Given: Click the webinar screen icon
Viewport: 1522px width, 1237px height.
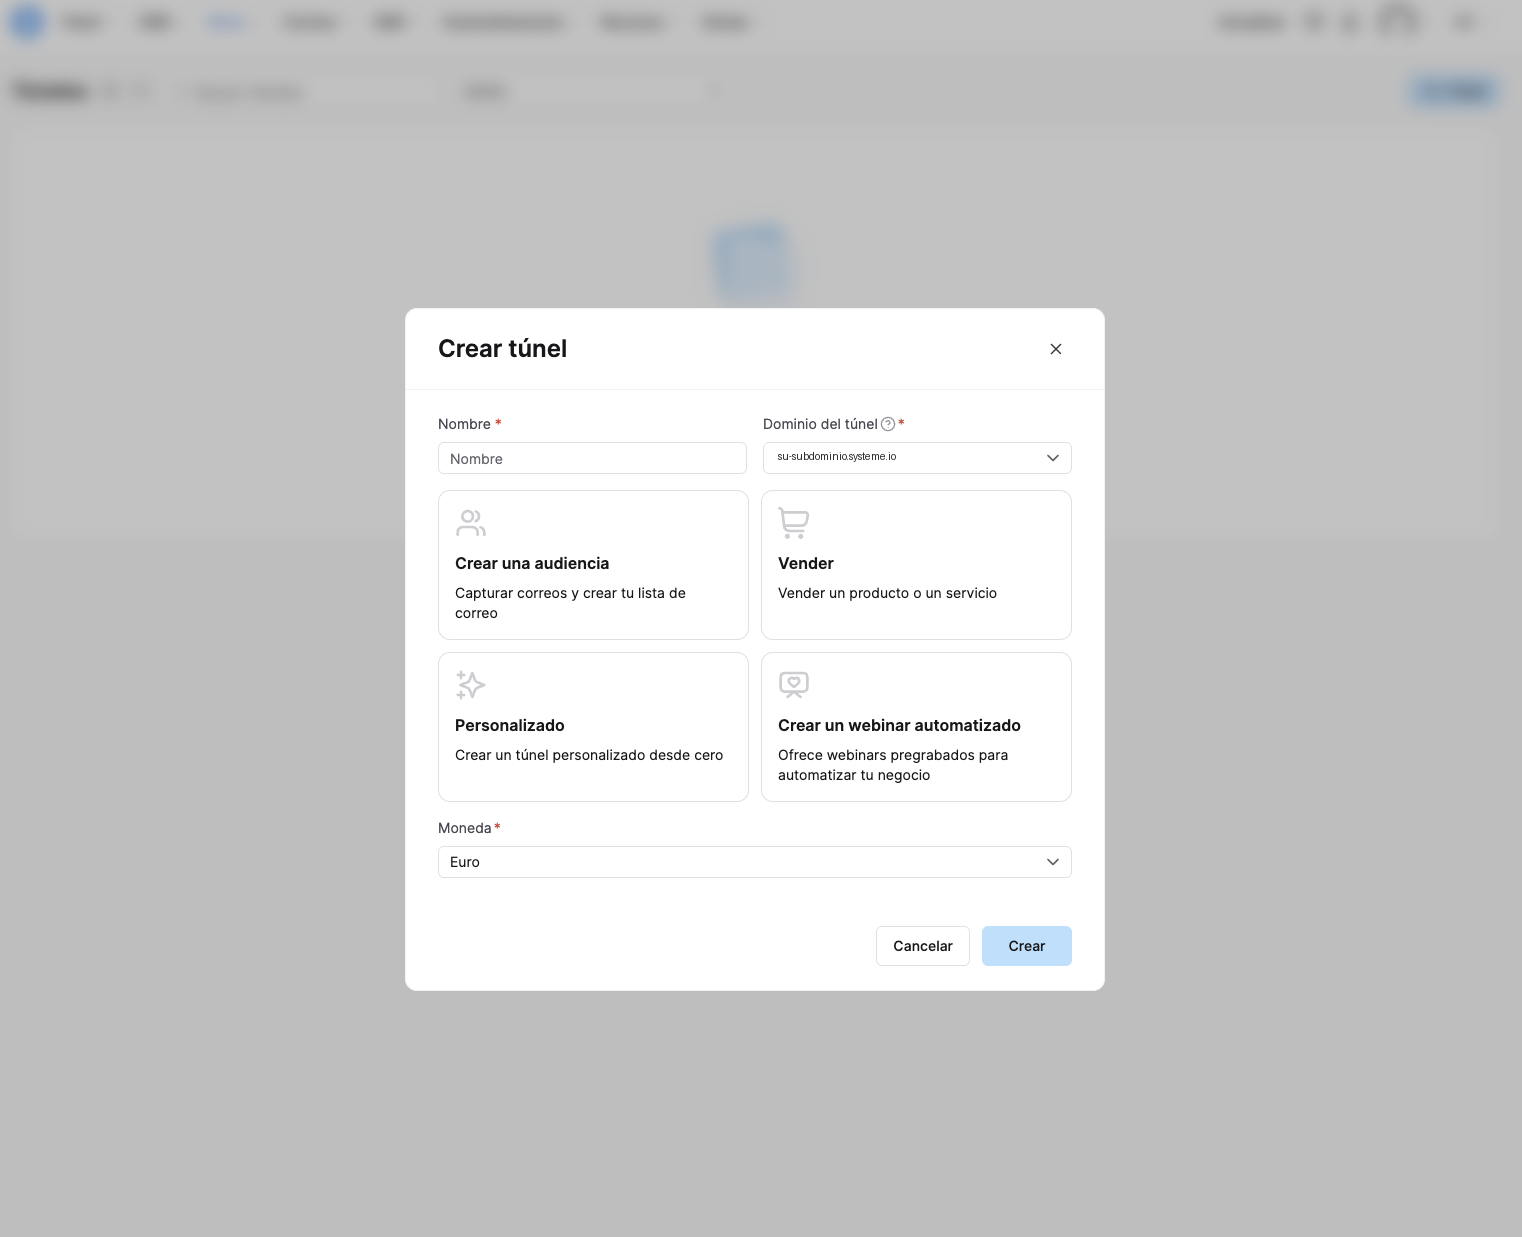Looking at the screenshot, I should pos(794,685).
